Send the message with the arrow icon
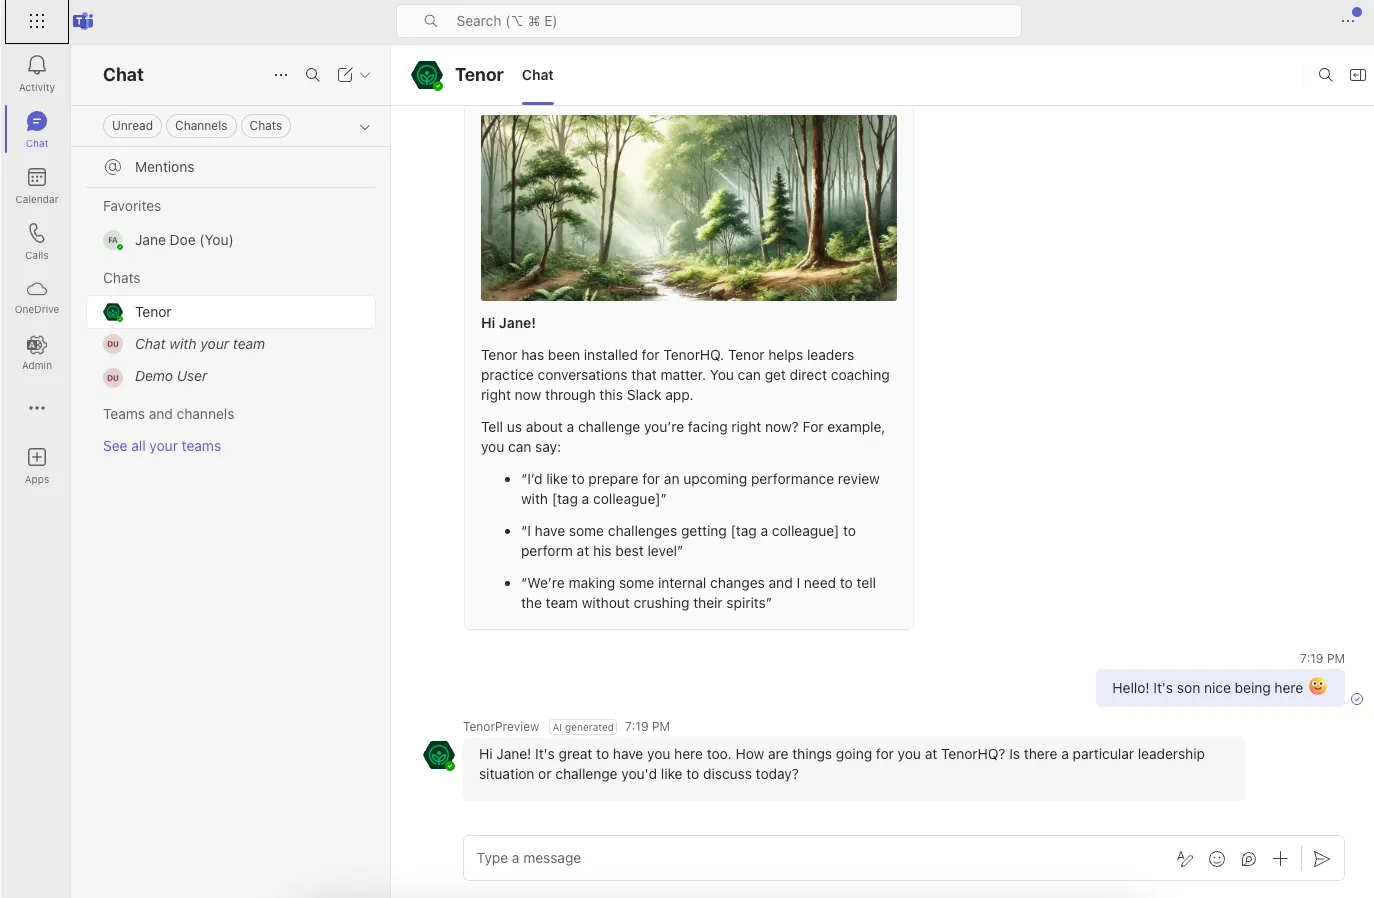The height and width of the screenshot is (898, 1374). (1322, 859)
